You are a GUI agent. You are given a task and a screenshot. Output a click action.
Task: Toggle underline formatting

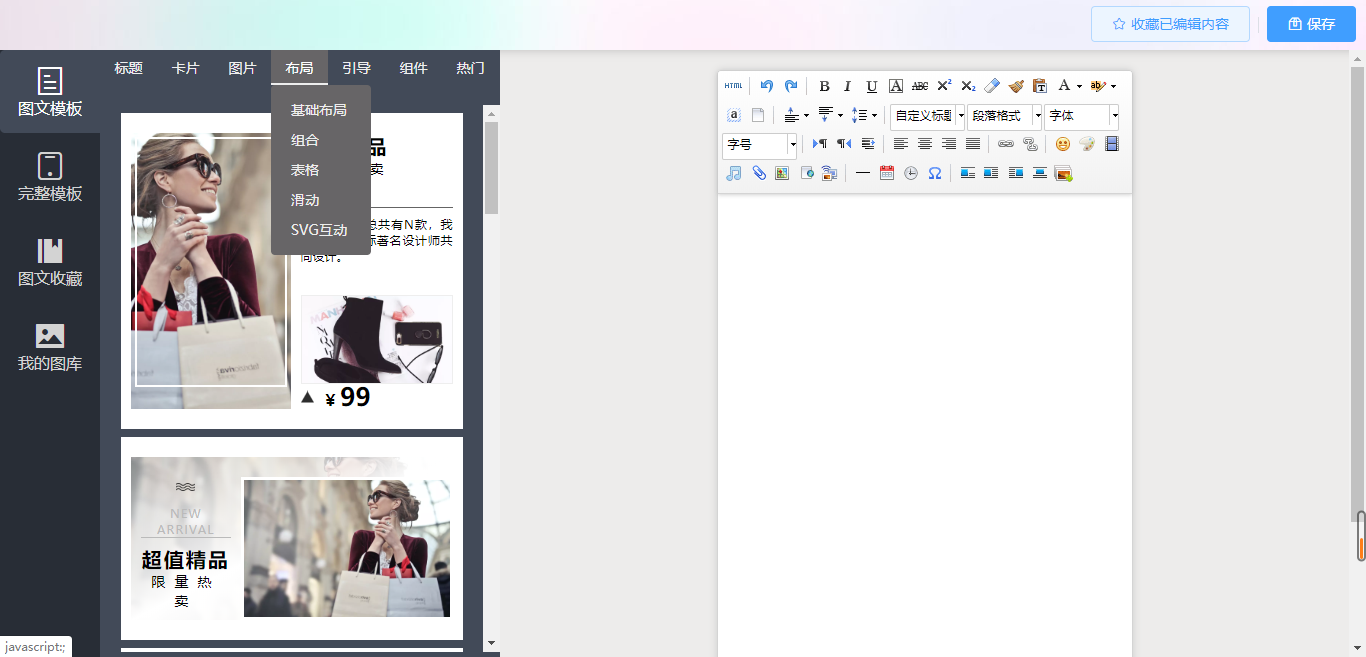pyautogui.click(x=871, y=86)
